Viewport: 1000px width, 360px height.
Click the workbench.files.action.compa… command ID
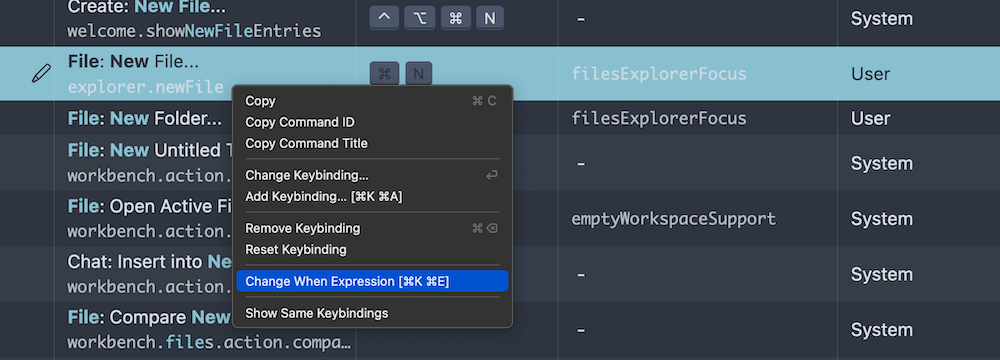coord(209,342)
